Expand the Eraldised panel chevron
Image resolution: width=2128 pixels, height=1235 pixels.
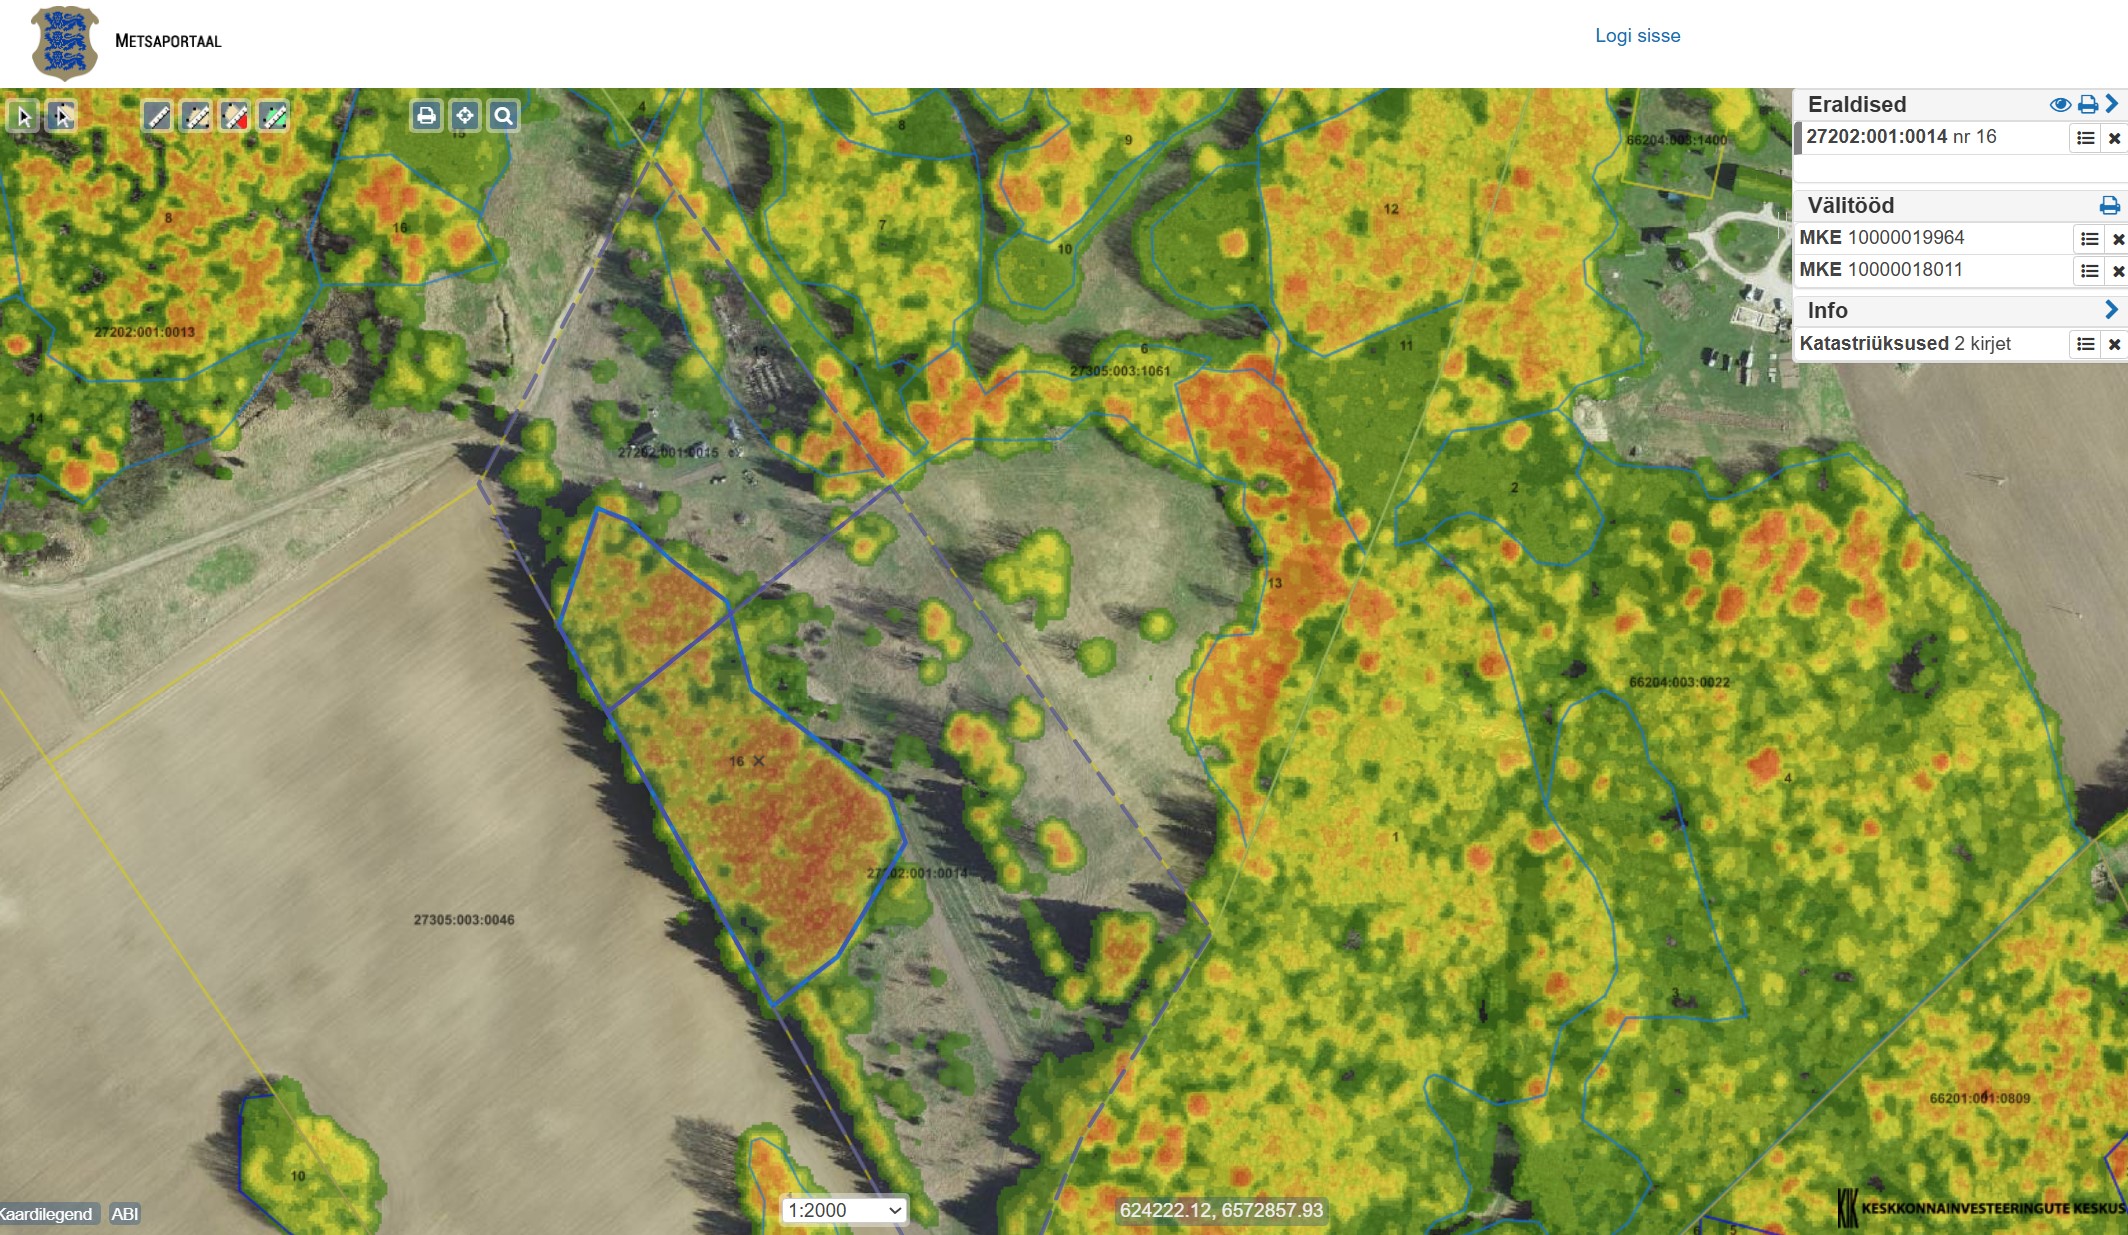point(2112,104)
